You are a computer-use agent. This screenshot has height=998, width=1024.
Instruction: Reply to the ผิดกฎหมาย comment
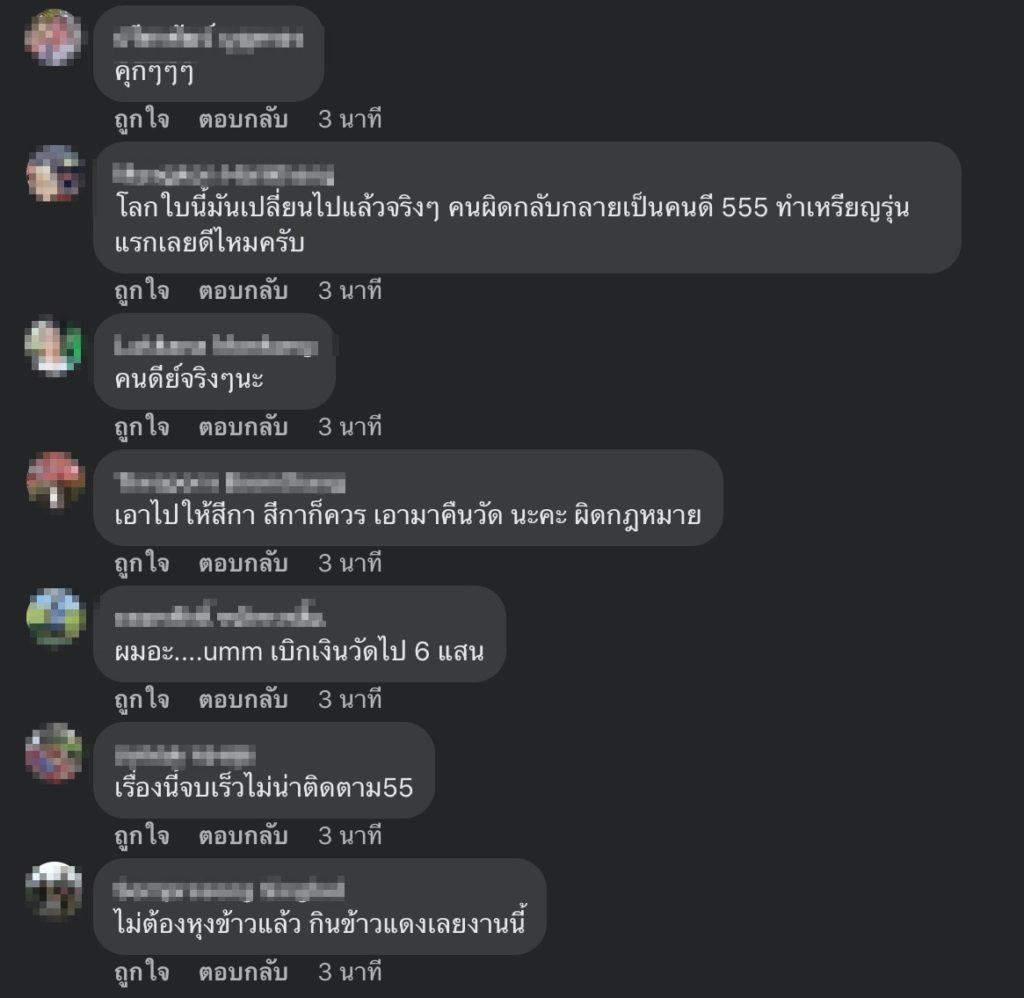[x=243, y=564]
